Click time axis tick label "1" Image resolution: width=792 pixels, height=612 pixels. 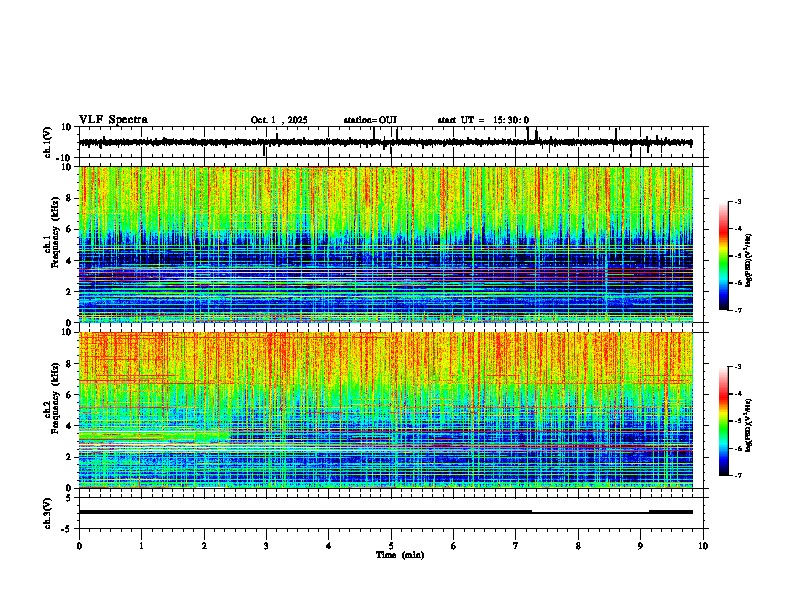[x=141, y=546]
